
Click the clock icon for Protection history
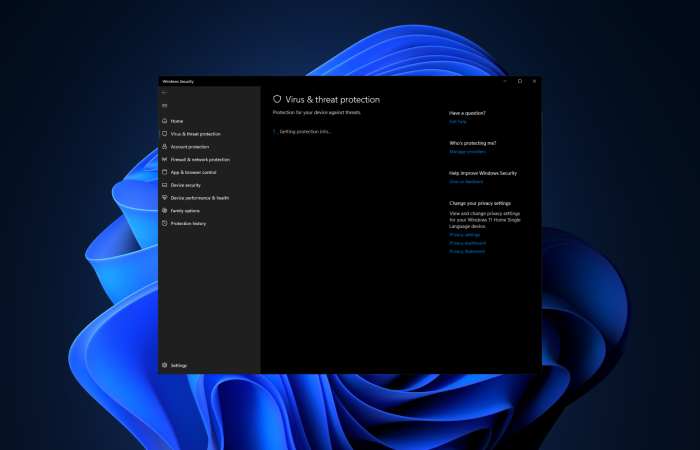(x=164, y=223)
